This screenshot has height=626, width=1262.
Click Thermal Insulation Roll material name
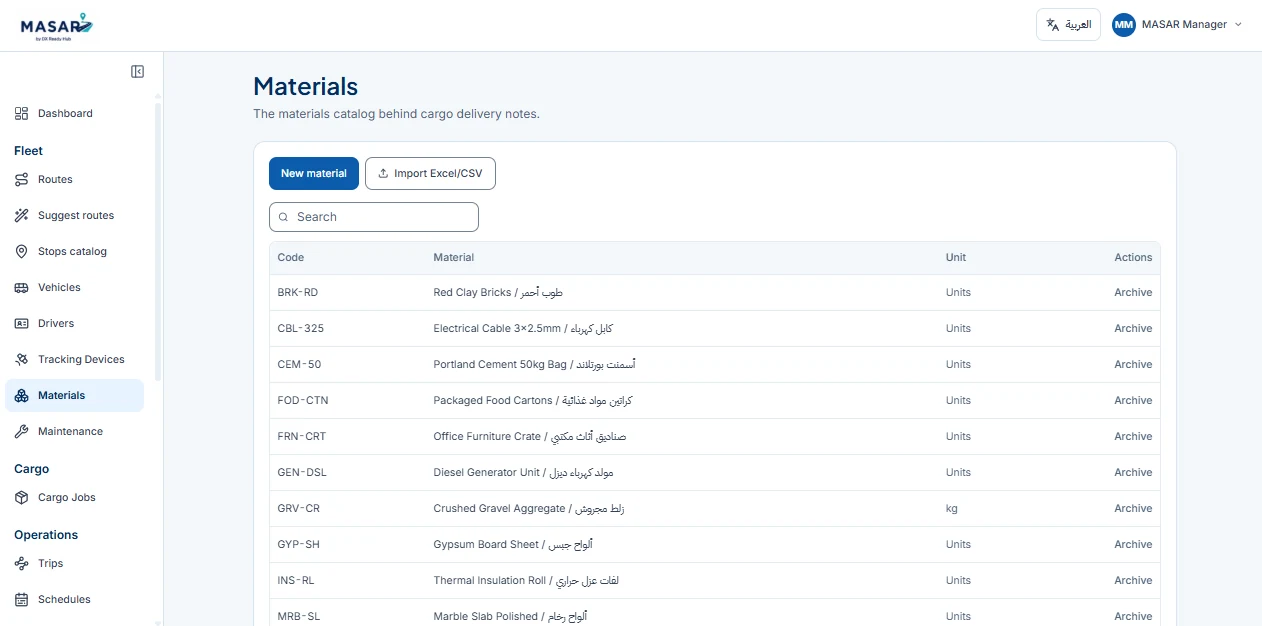click(x=526, y=581)
